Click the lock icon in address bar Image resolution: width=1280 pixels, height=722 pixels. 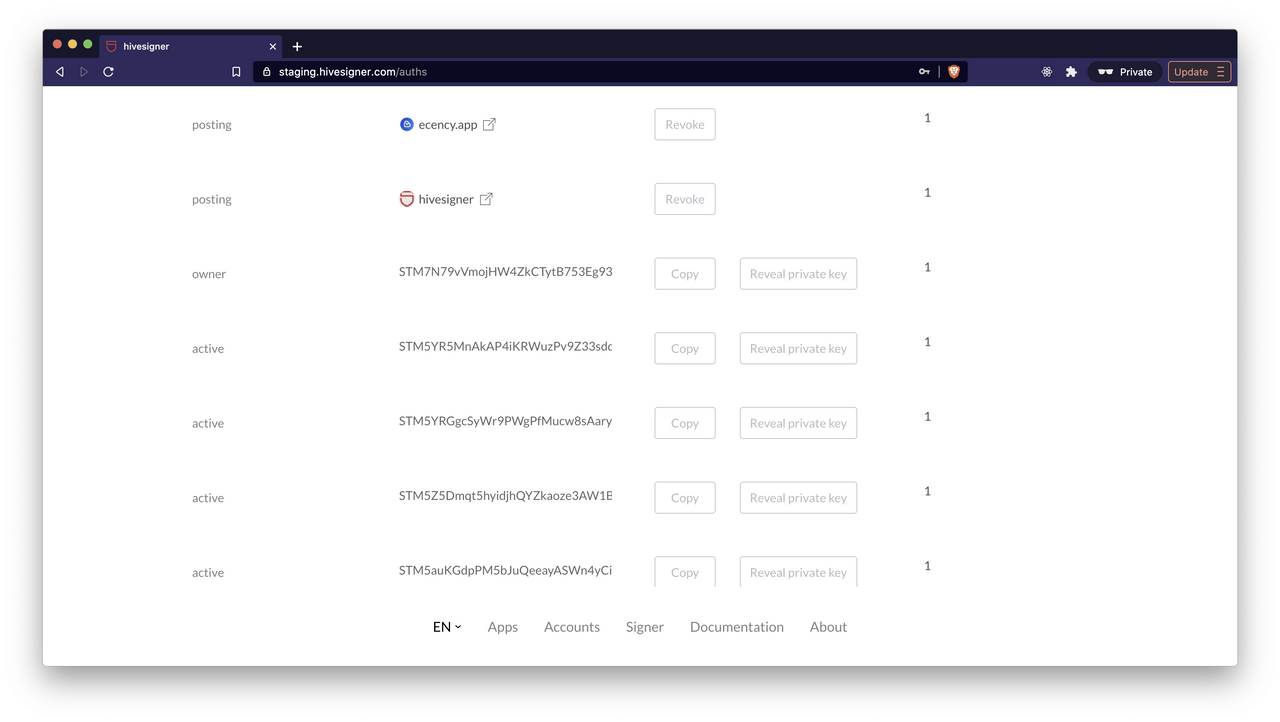click(x=266, y=72)
